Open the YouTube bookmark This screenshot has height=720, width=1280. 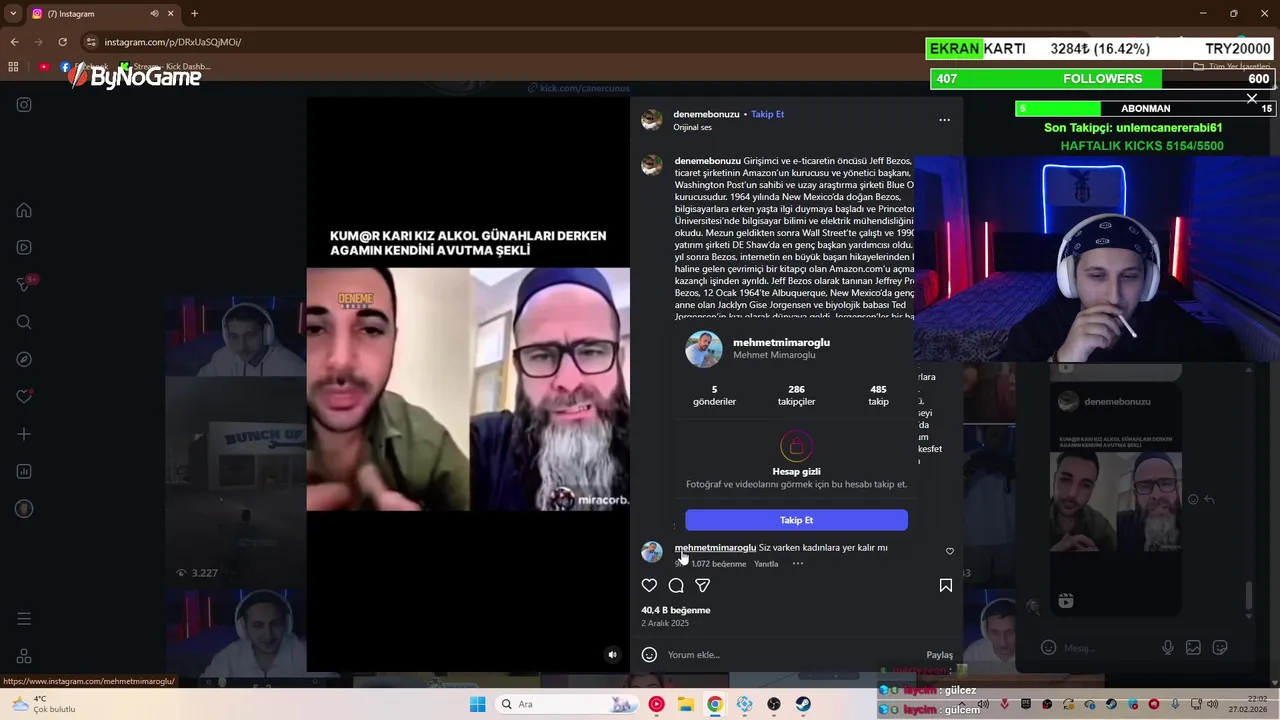click(x=44, y=67)
